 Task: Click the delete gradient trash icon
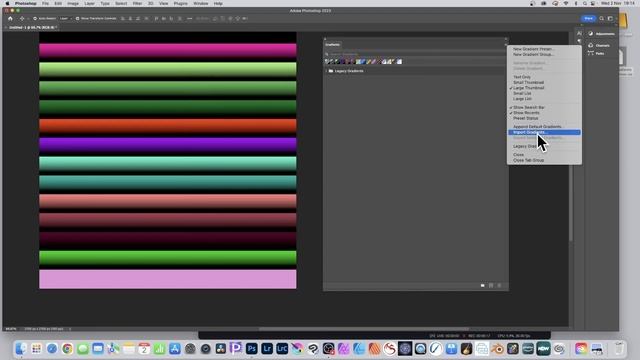coord(499,286)
